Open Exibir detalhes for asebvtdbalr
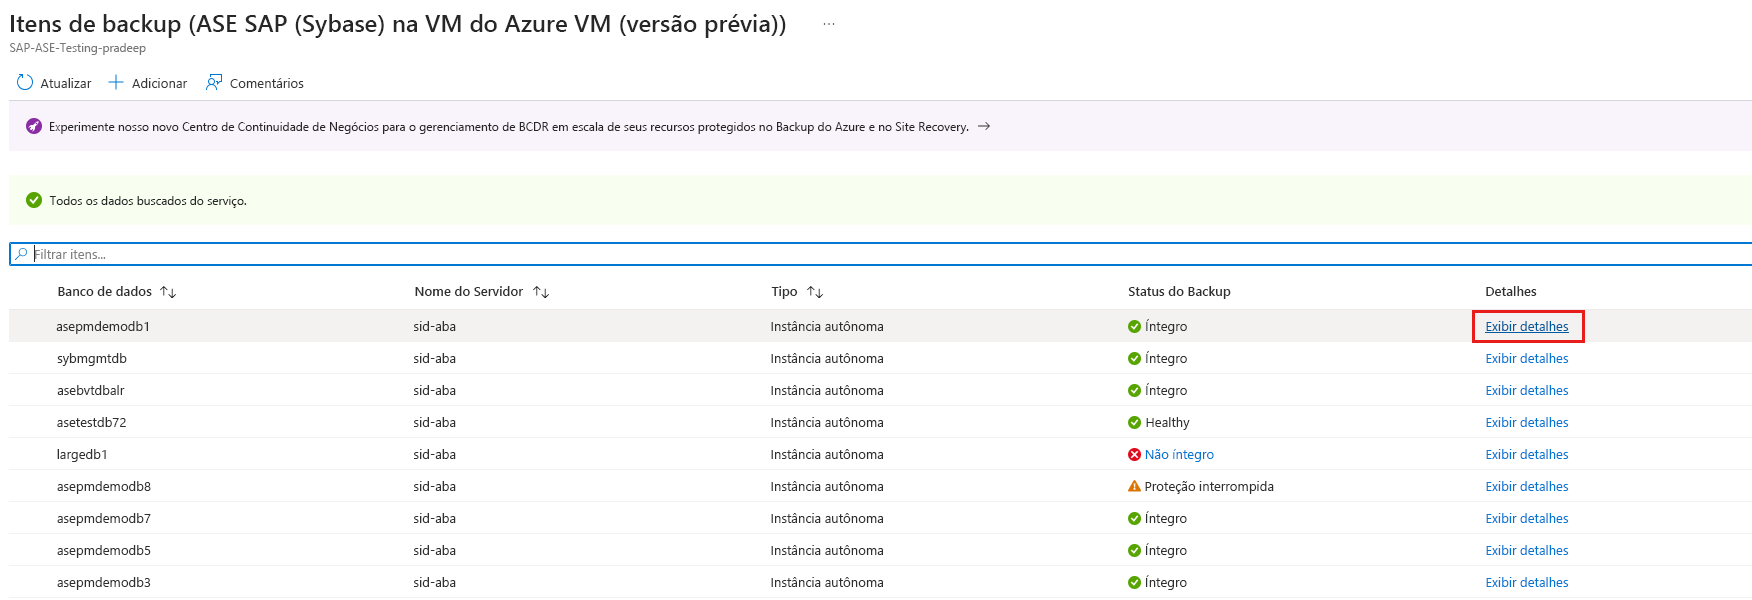The width and height of the screenshot is (1752, 600). tap(1527, 390)
